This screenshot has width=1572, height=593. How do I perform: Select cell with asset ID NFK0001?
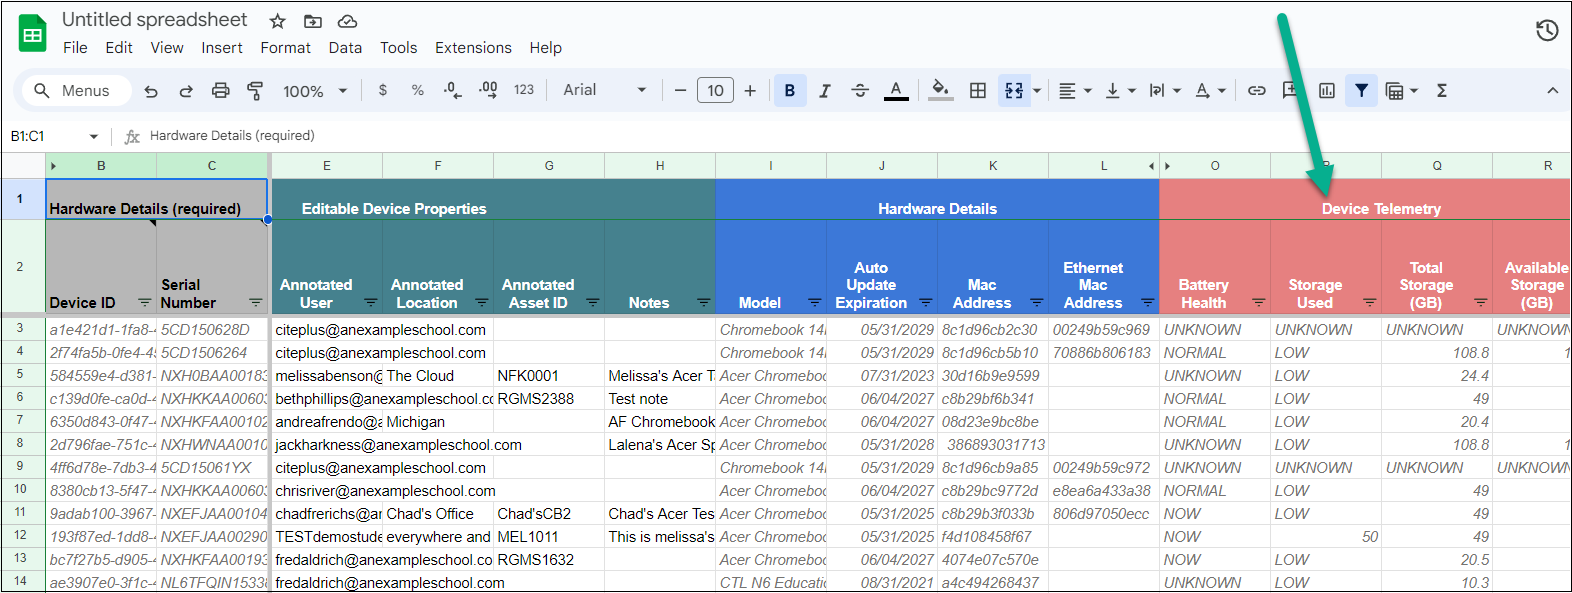(549, 376)
